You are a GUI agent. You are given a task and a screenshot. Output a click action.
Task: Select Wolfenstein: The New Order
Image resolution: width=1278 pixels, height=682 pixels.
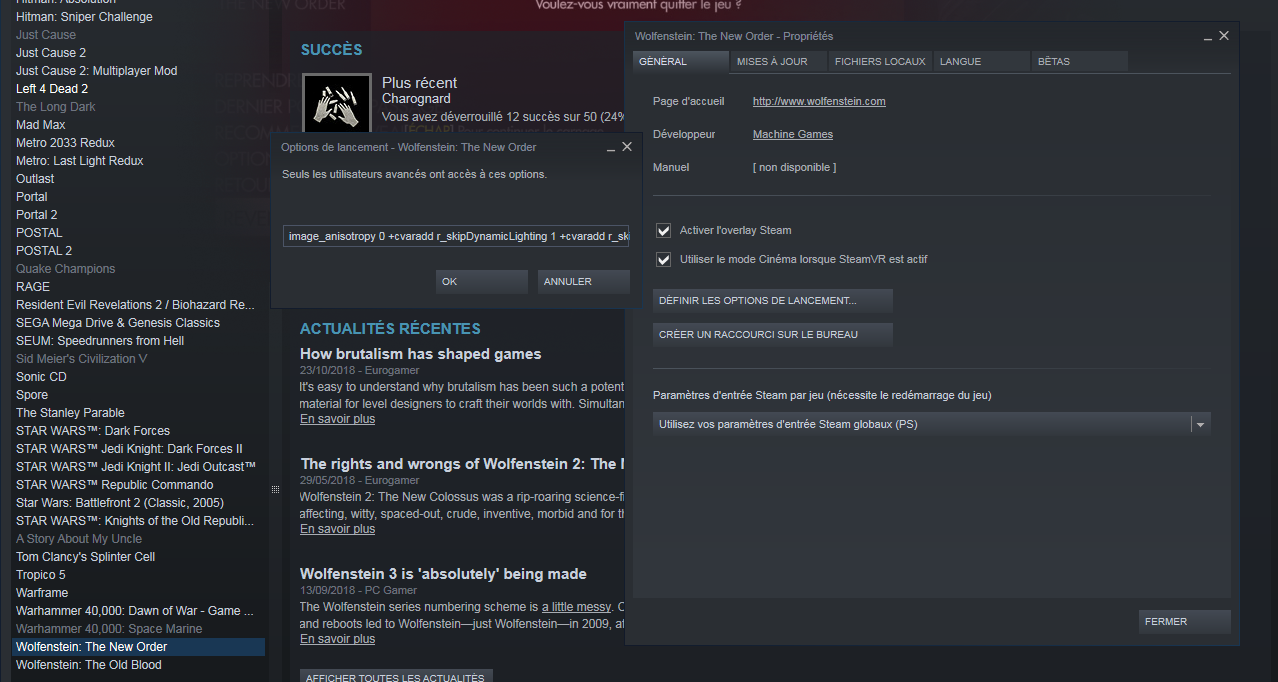click(x=138, y=647)
